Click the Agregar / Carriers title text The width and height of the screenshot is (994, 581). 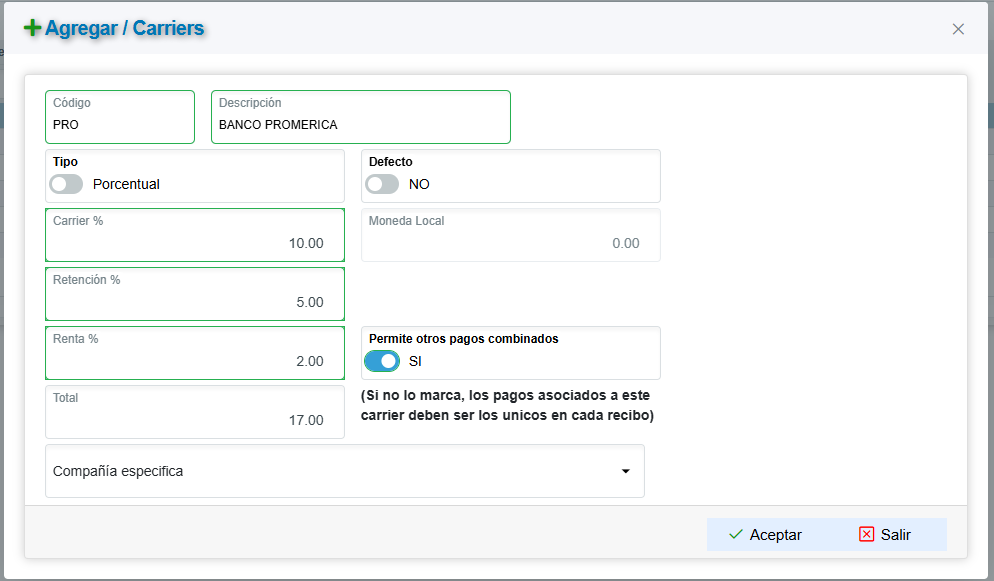click(x=124, y=28)
